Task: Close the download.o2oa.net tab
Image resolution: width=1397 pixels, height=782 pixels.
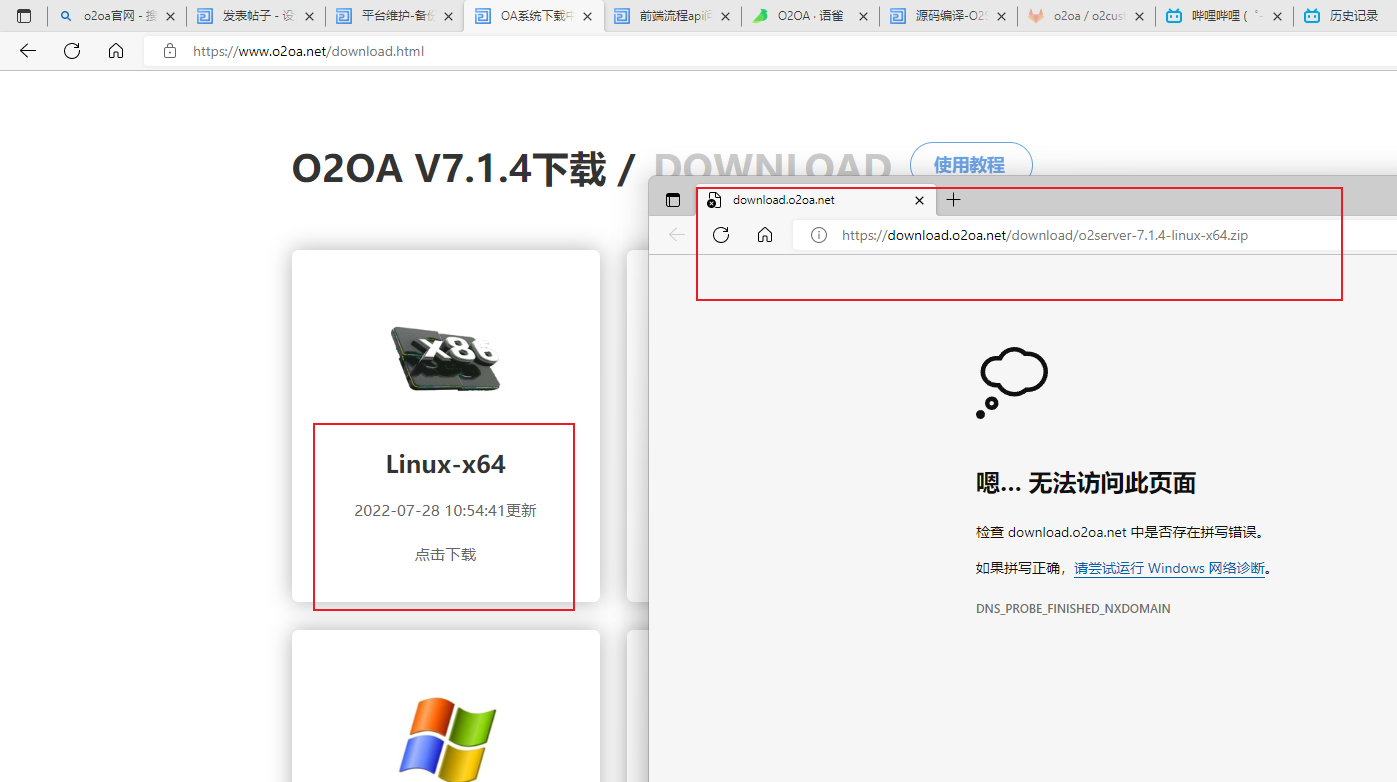Action: click(920, 200)
